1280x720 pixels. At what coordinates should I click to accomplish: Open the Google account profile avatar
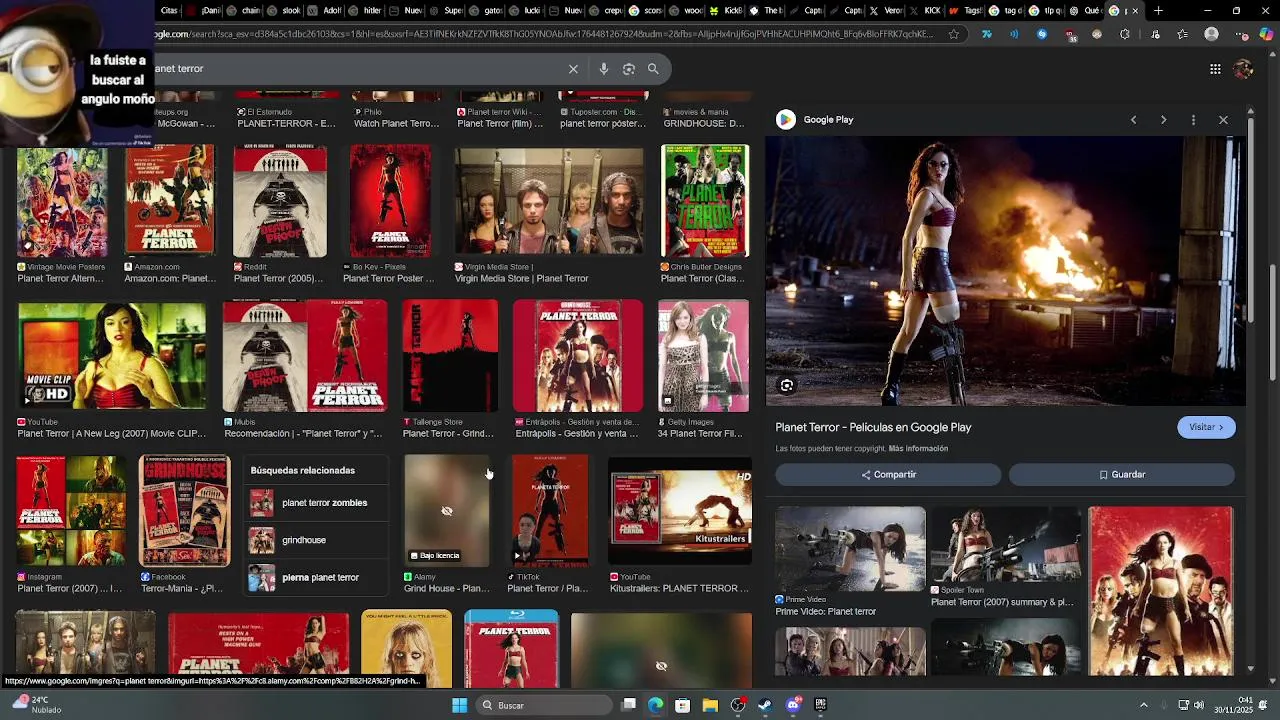coord(1243,69)
